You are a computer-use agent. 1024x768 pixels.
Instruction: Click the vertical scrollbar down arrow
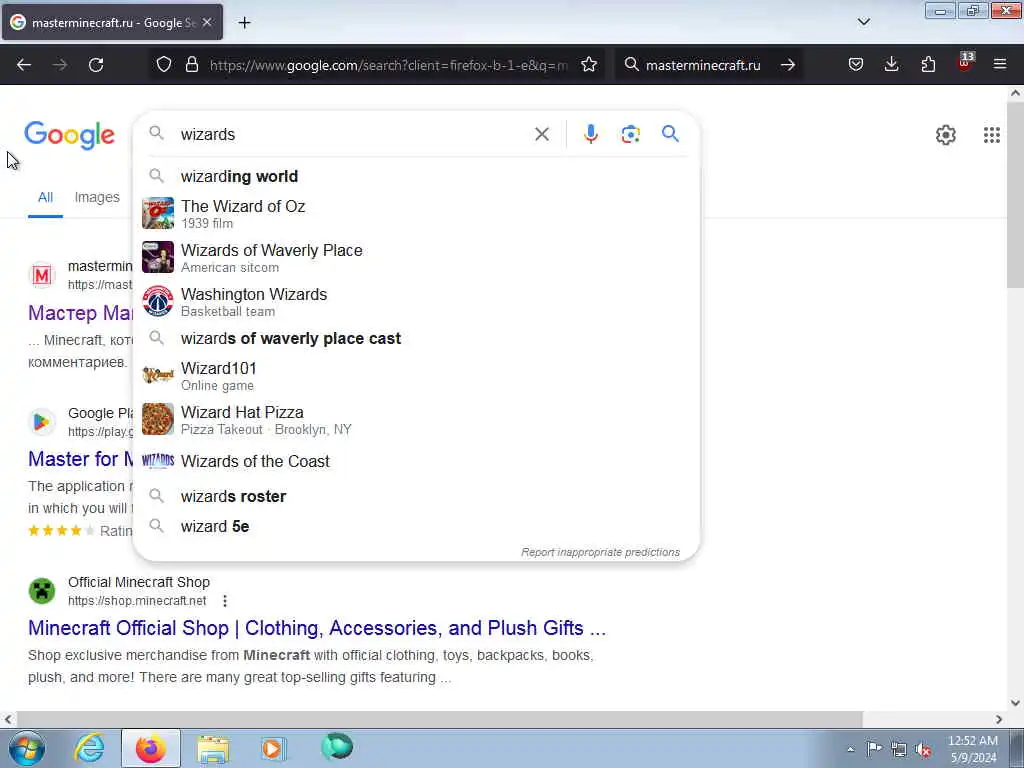(1015, 703)
